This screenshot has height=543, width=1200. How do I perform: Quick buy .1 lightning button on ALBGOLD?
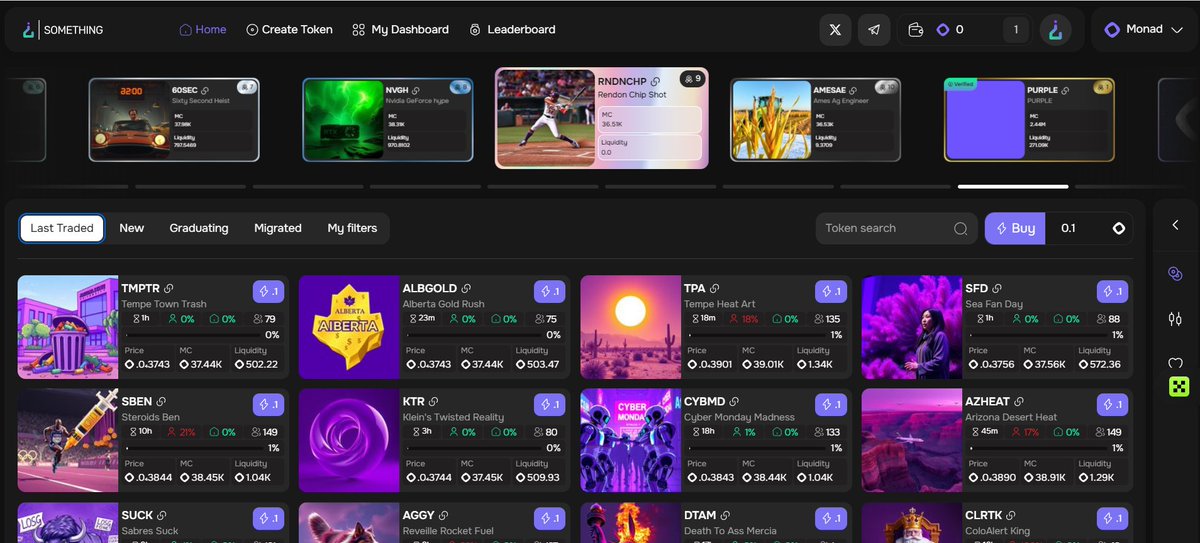click(549, 291)
